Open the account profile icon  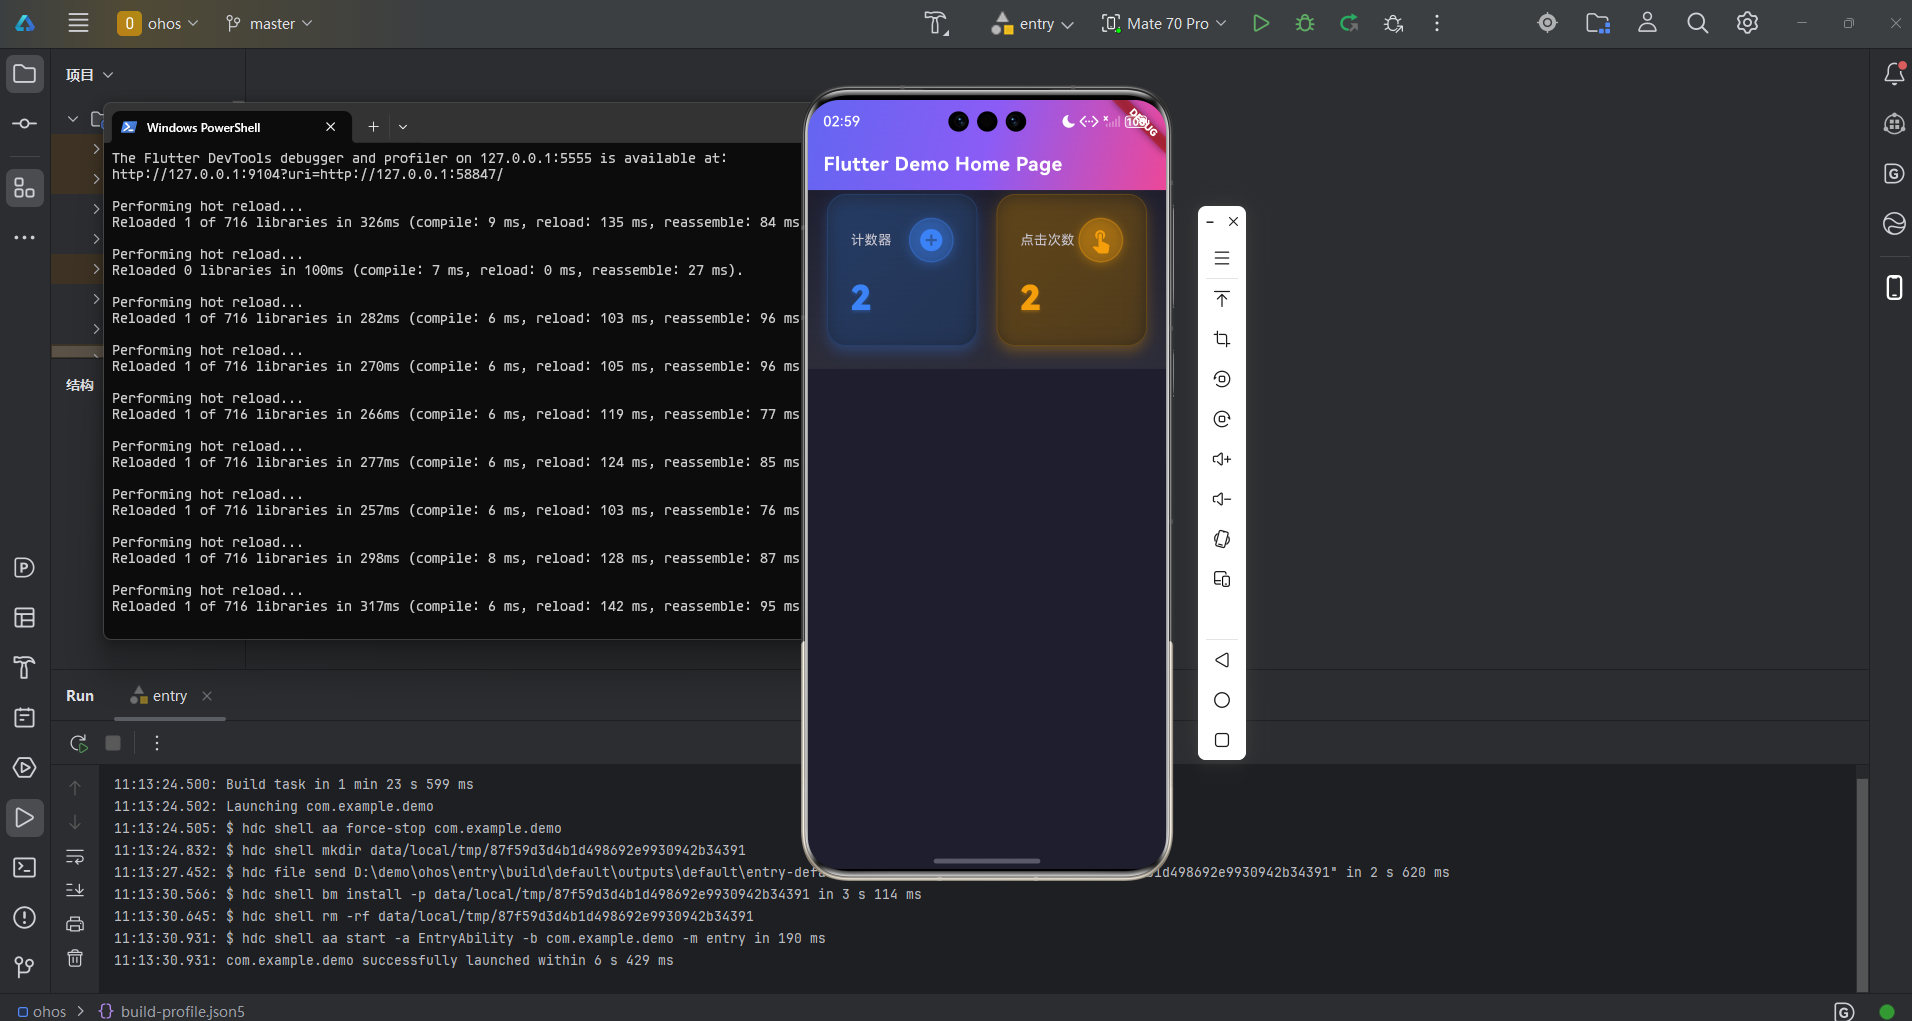coord(1647,23)
